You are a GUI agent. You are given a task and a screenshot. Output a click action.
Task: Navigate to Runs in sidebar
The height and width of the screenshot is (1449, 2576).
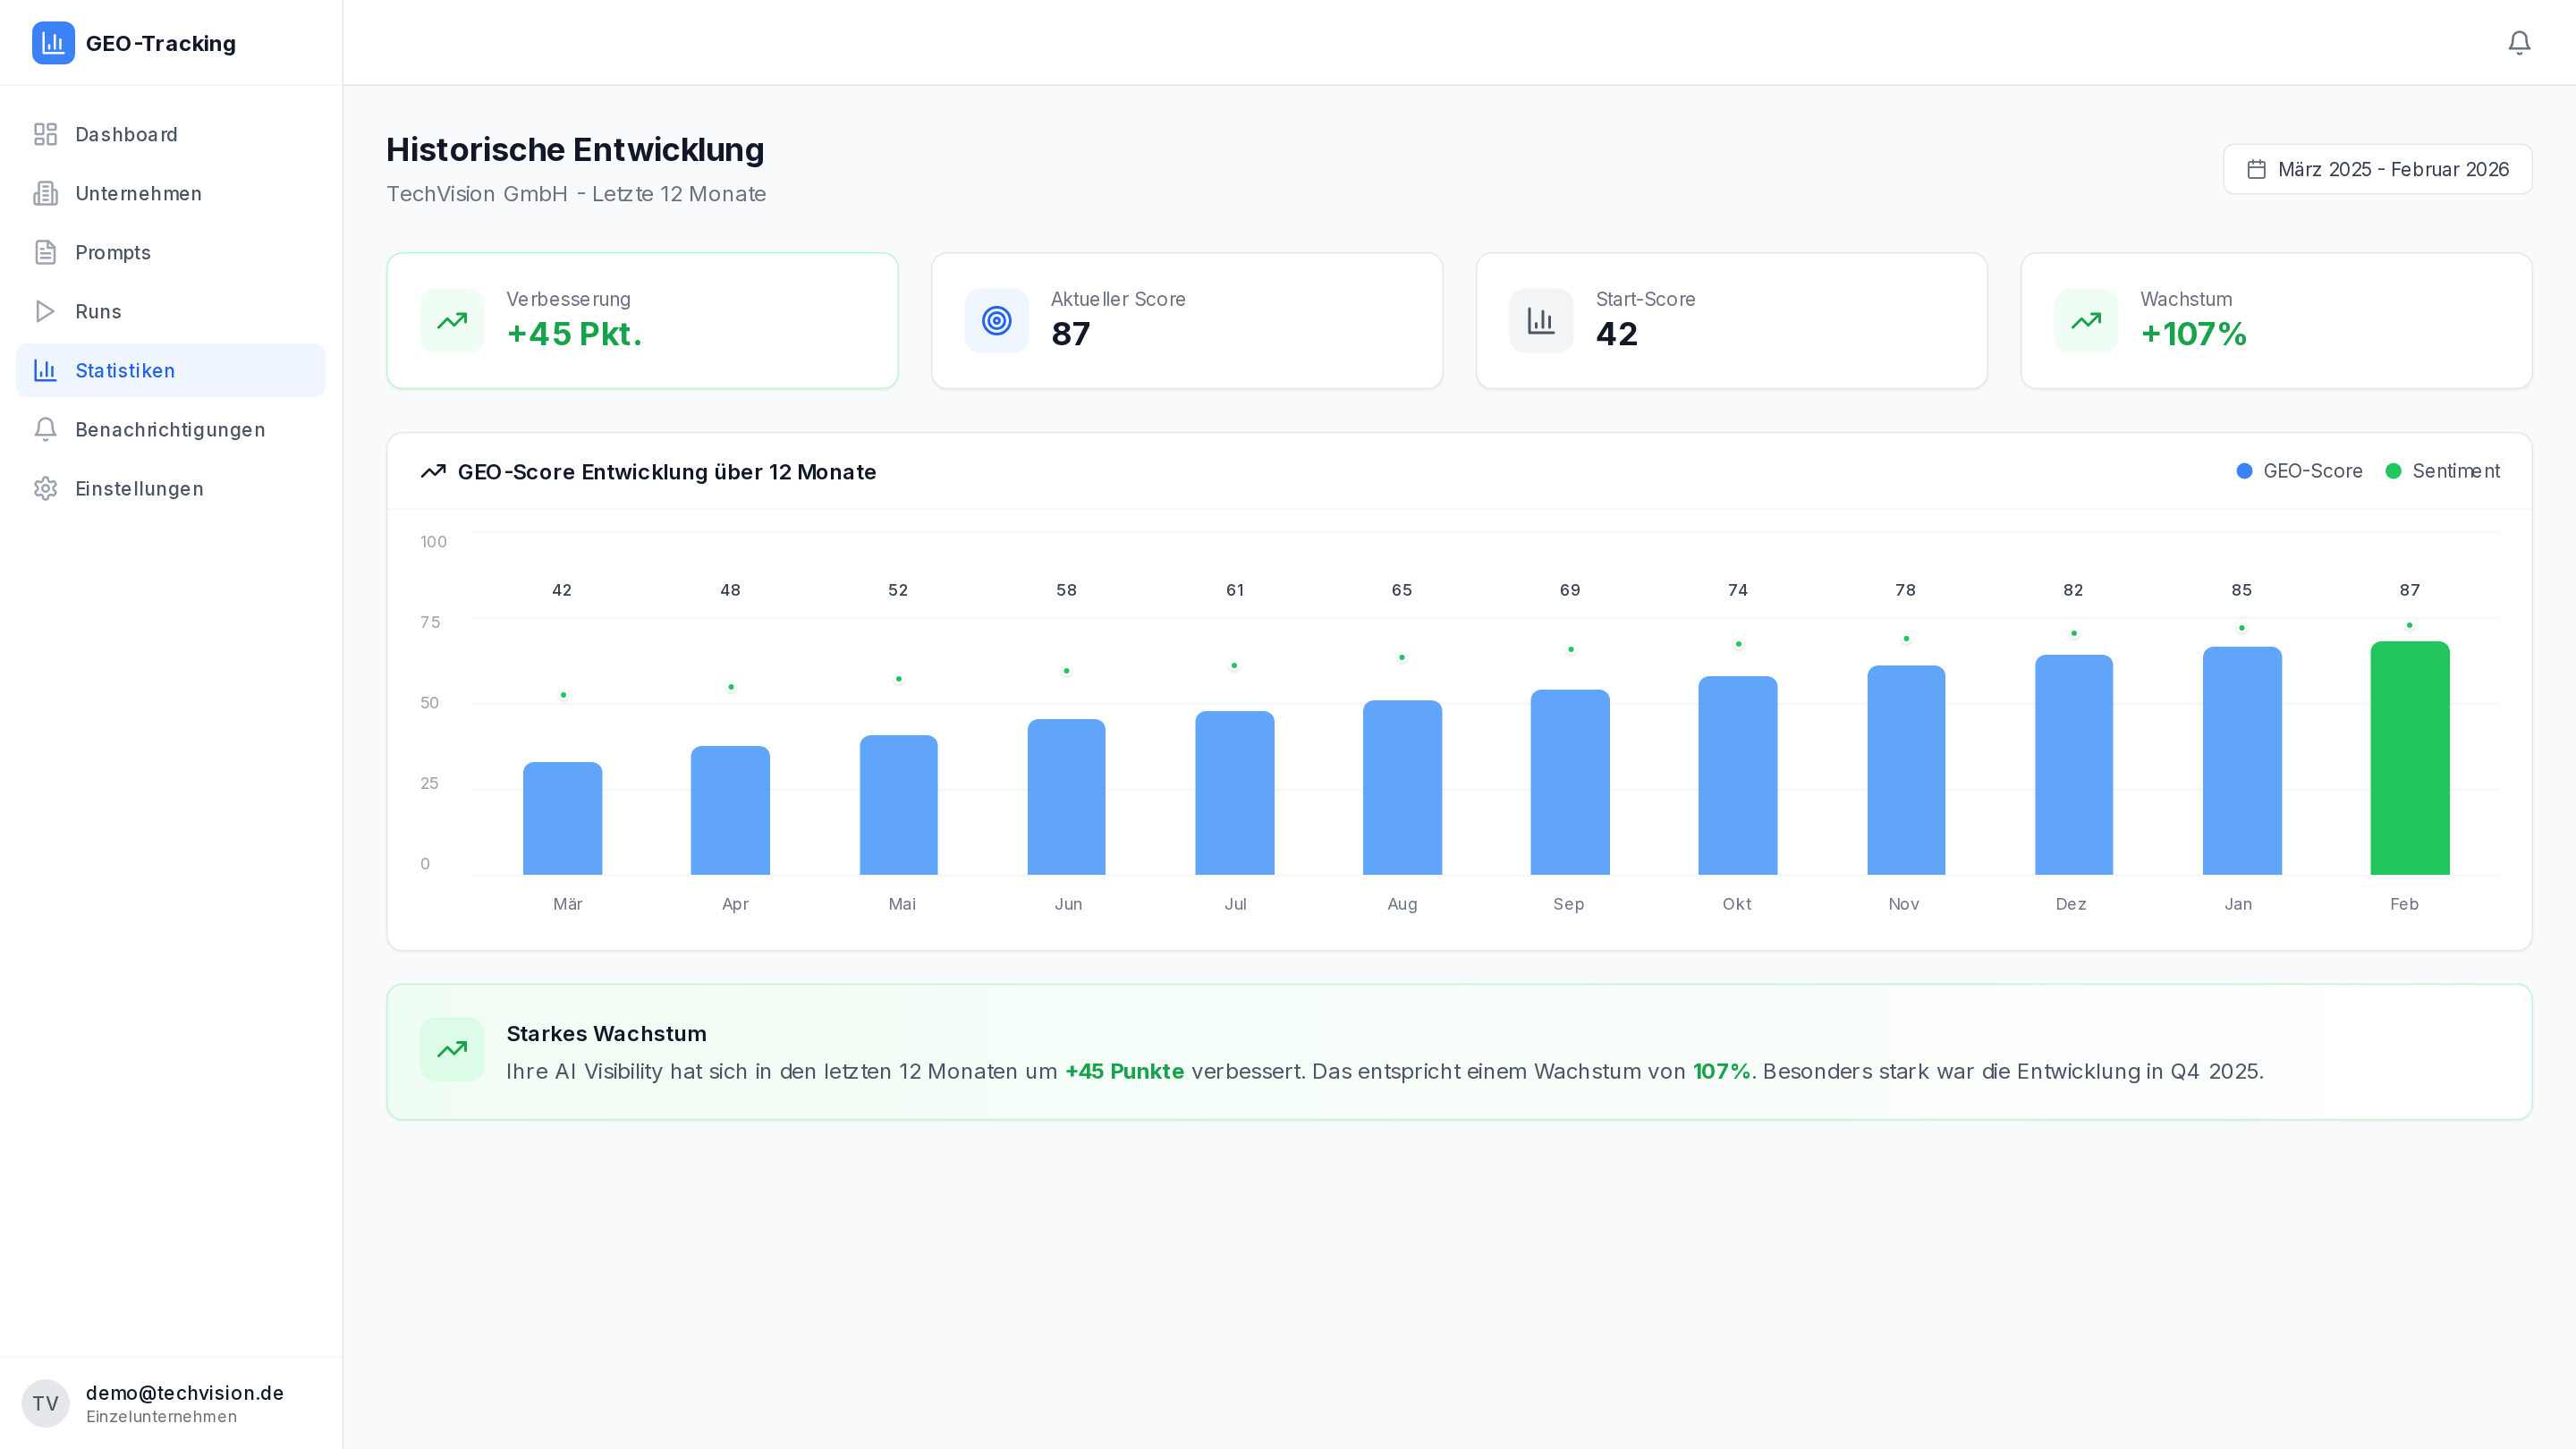[x=98, y=312]
